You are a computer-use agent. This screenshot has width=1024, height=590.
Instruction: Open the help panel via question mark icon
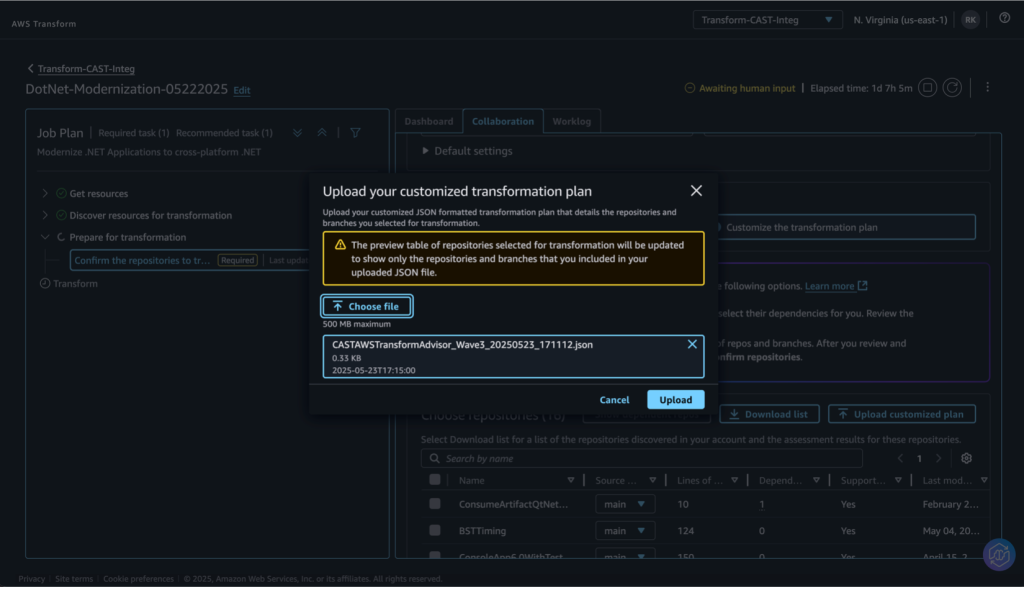coord(1004,18)
